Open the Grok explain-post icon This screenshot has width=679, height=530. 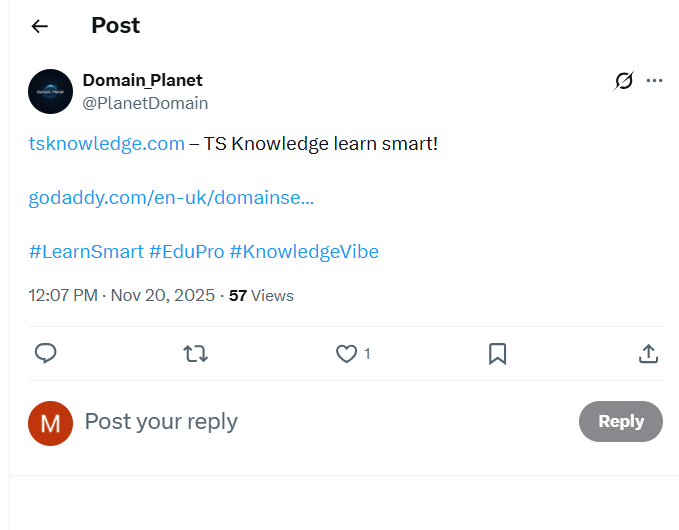coord(623,81)
